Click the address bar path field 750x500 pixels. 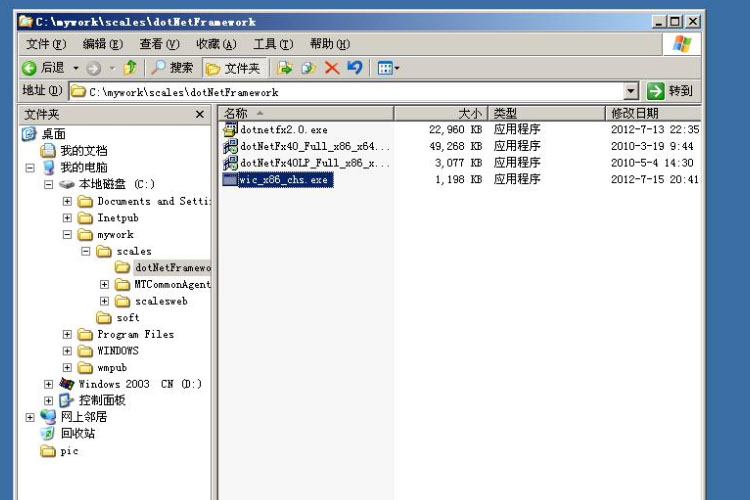pyautogui.click(x=347, y=91)
